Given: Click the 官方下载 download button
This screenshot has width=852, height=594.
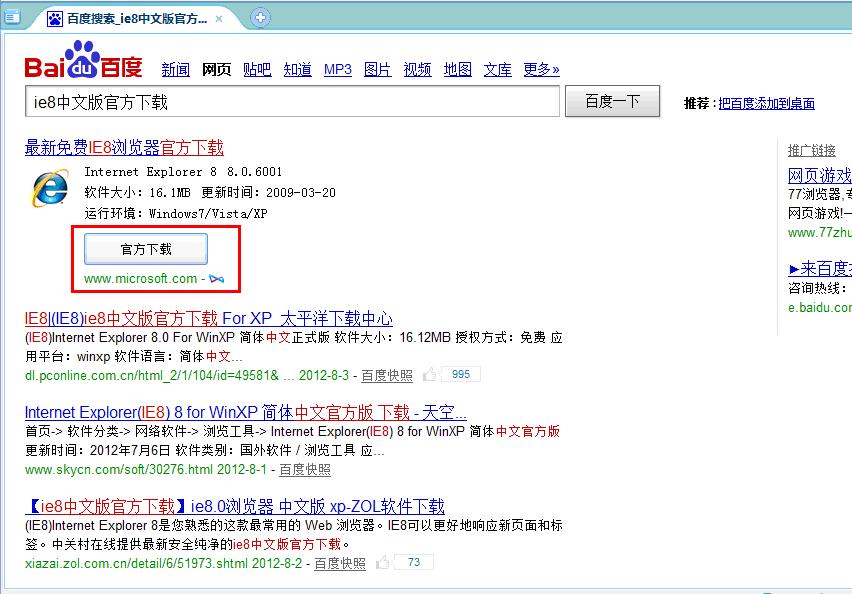Looking at the screenshot, I should 146,249.
